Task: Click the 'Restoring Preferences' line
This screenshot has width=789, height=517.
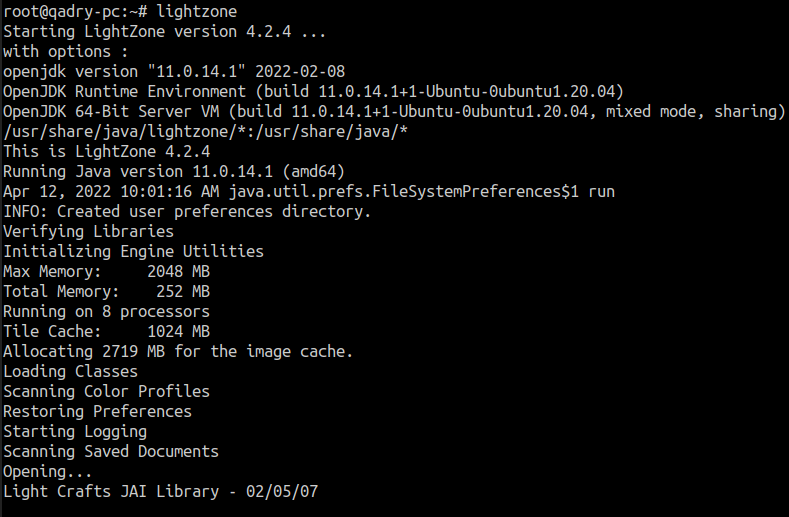Action: 98,412
